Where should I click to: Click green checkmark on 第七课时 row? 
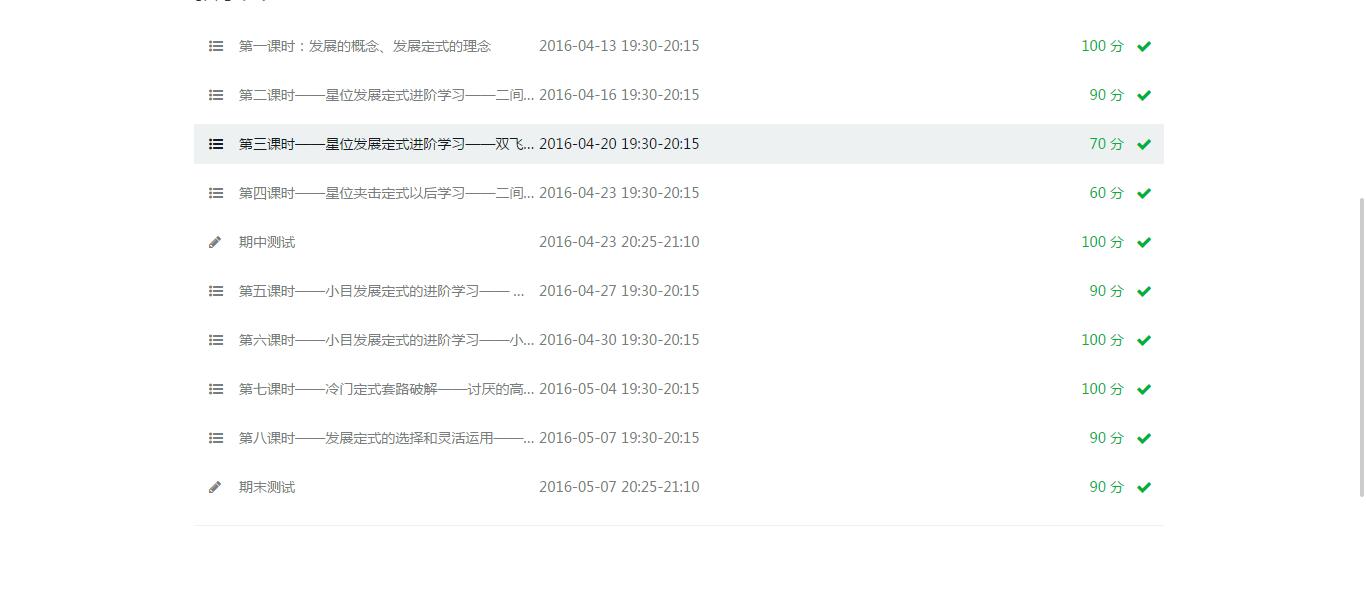point(1144,389)
